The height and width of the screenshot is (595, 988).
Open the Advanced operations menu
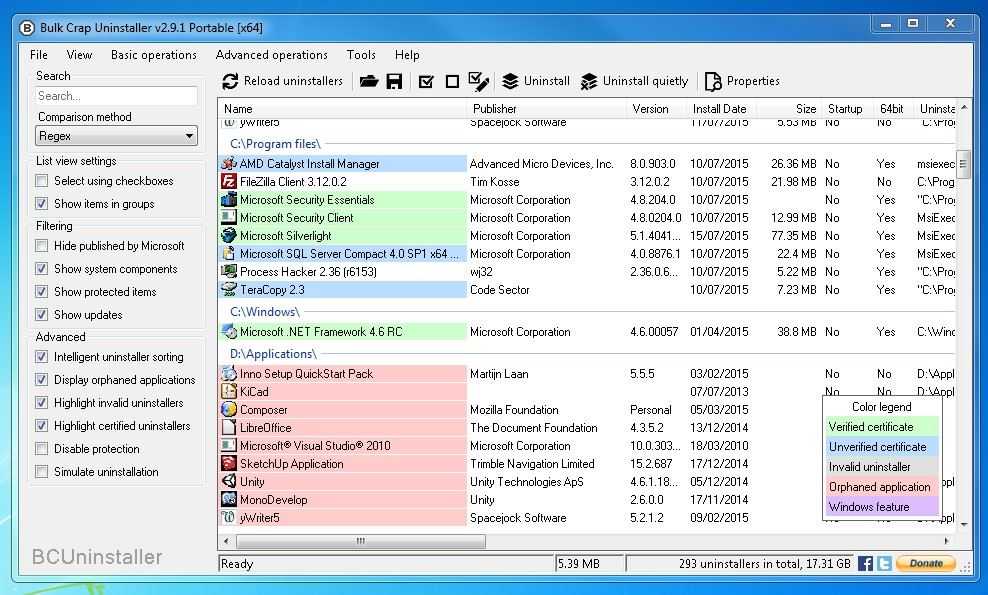(272, 55)
